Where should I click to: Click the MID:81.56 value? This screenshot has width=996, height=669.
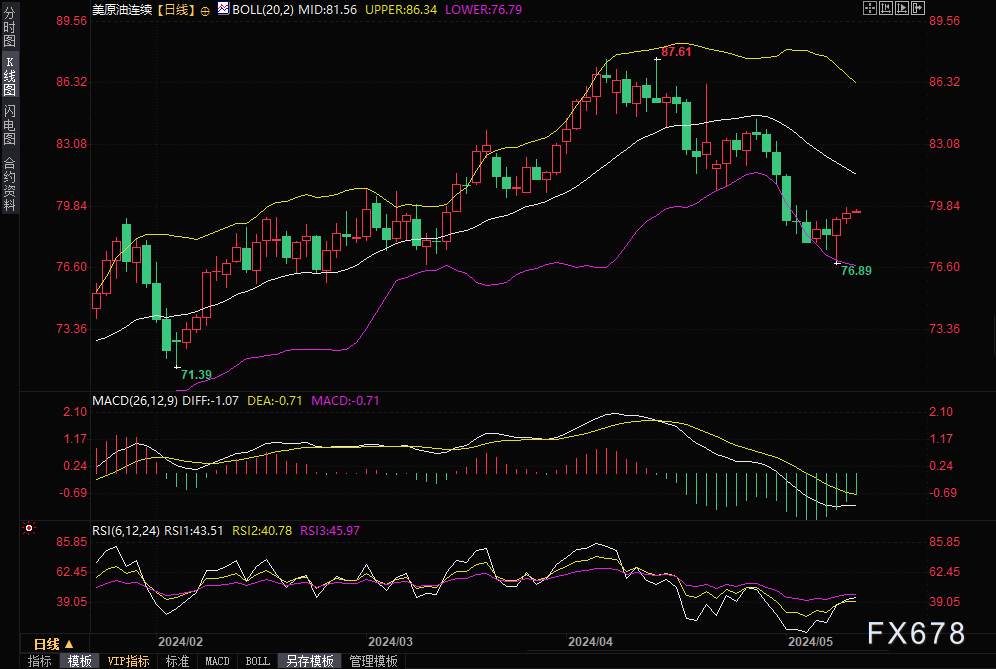[327, 10]
